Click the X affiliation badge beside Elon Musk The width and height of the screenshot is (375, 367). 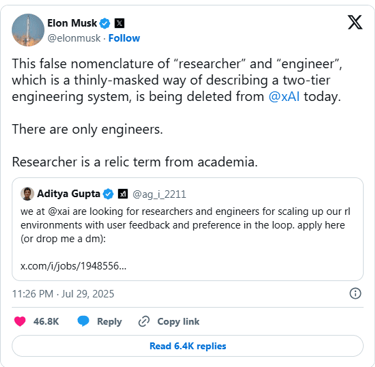119,23
